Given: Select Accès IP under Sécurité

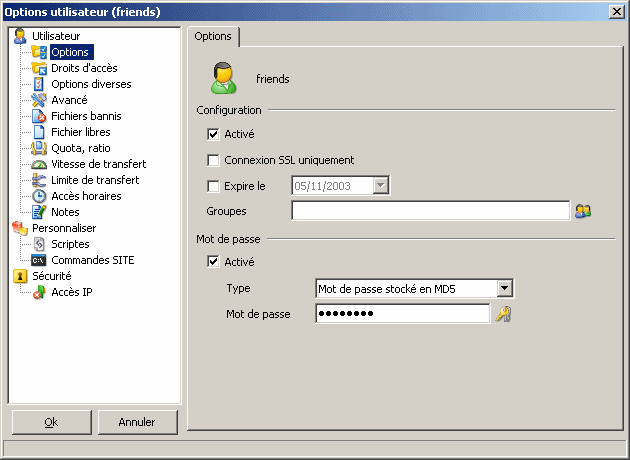Looking at the screenshot, I should [72, 292].
